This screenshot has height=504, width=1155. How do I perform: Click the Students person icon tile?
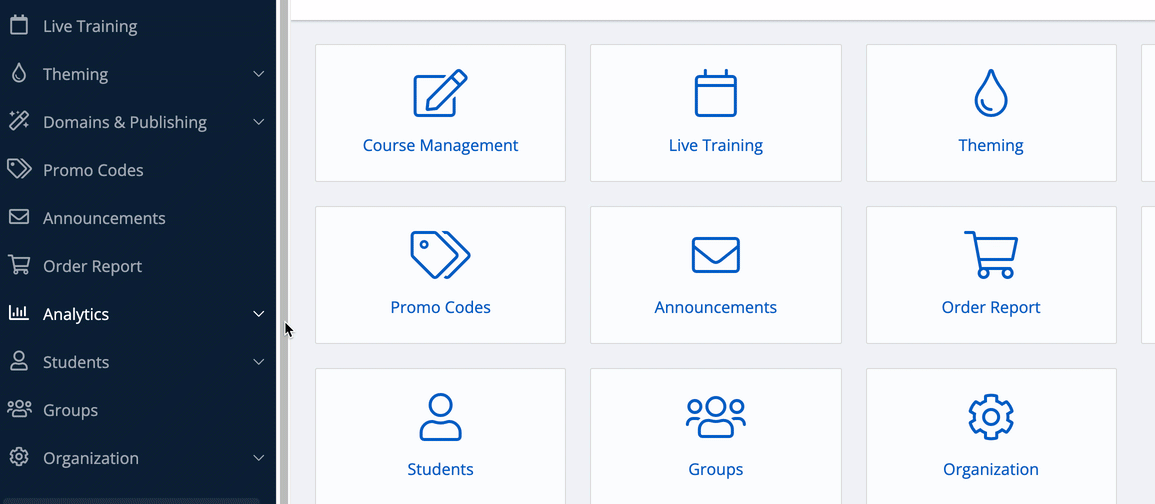click(440, 417)
